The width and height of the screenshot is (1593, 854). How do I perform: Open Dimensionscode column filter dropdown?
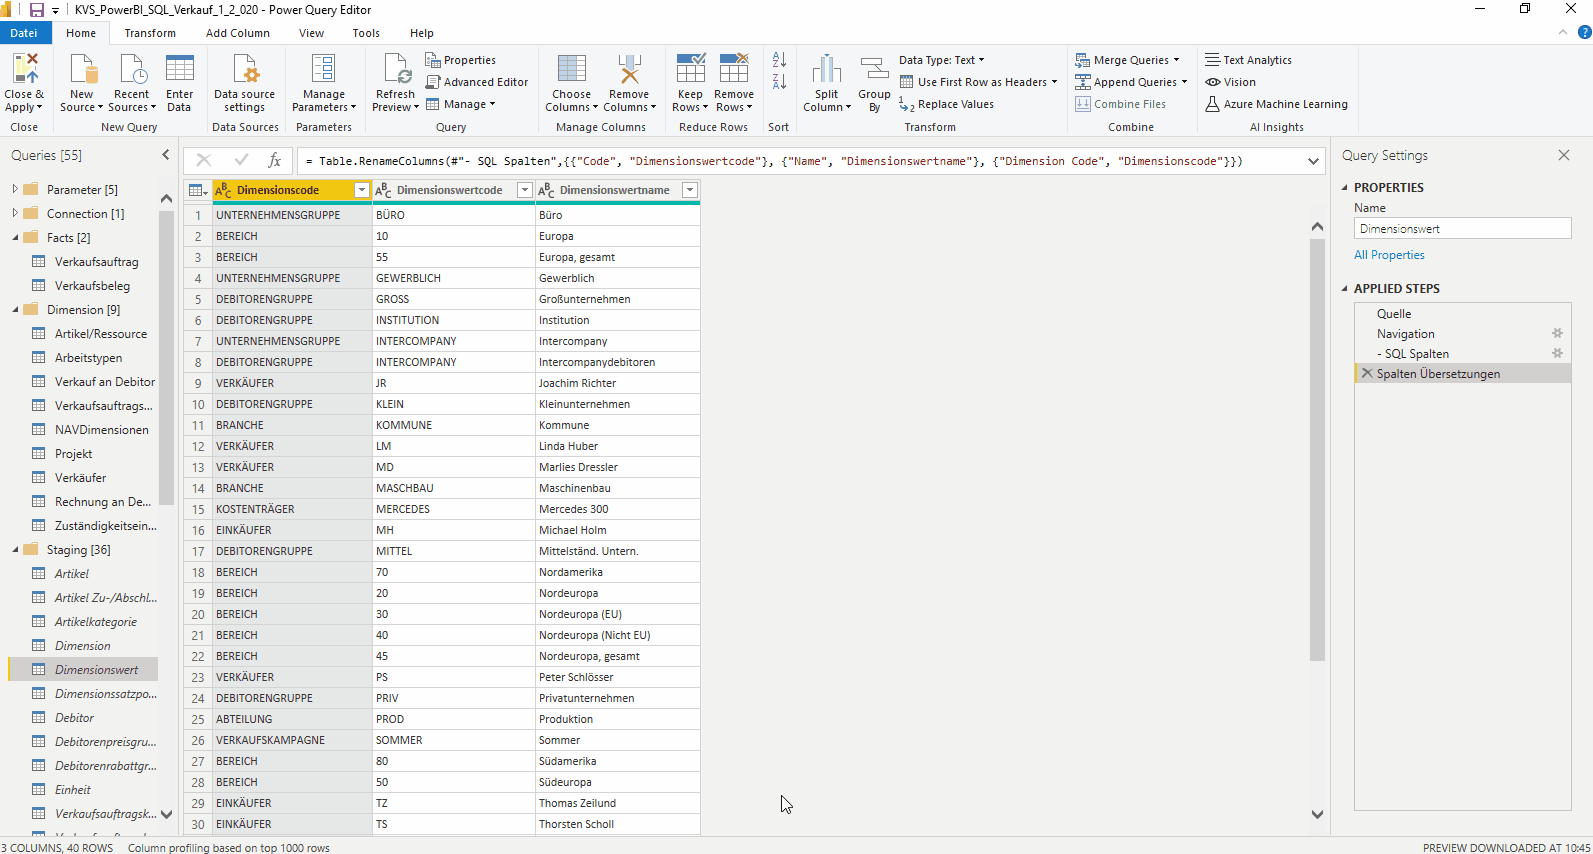coord(362,190)
